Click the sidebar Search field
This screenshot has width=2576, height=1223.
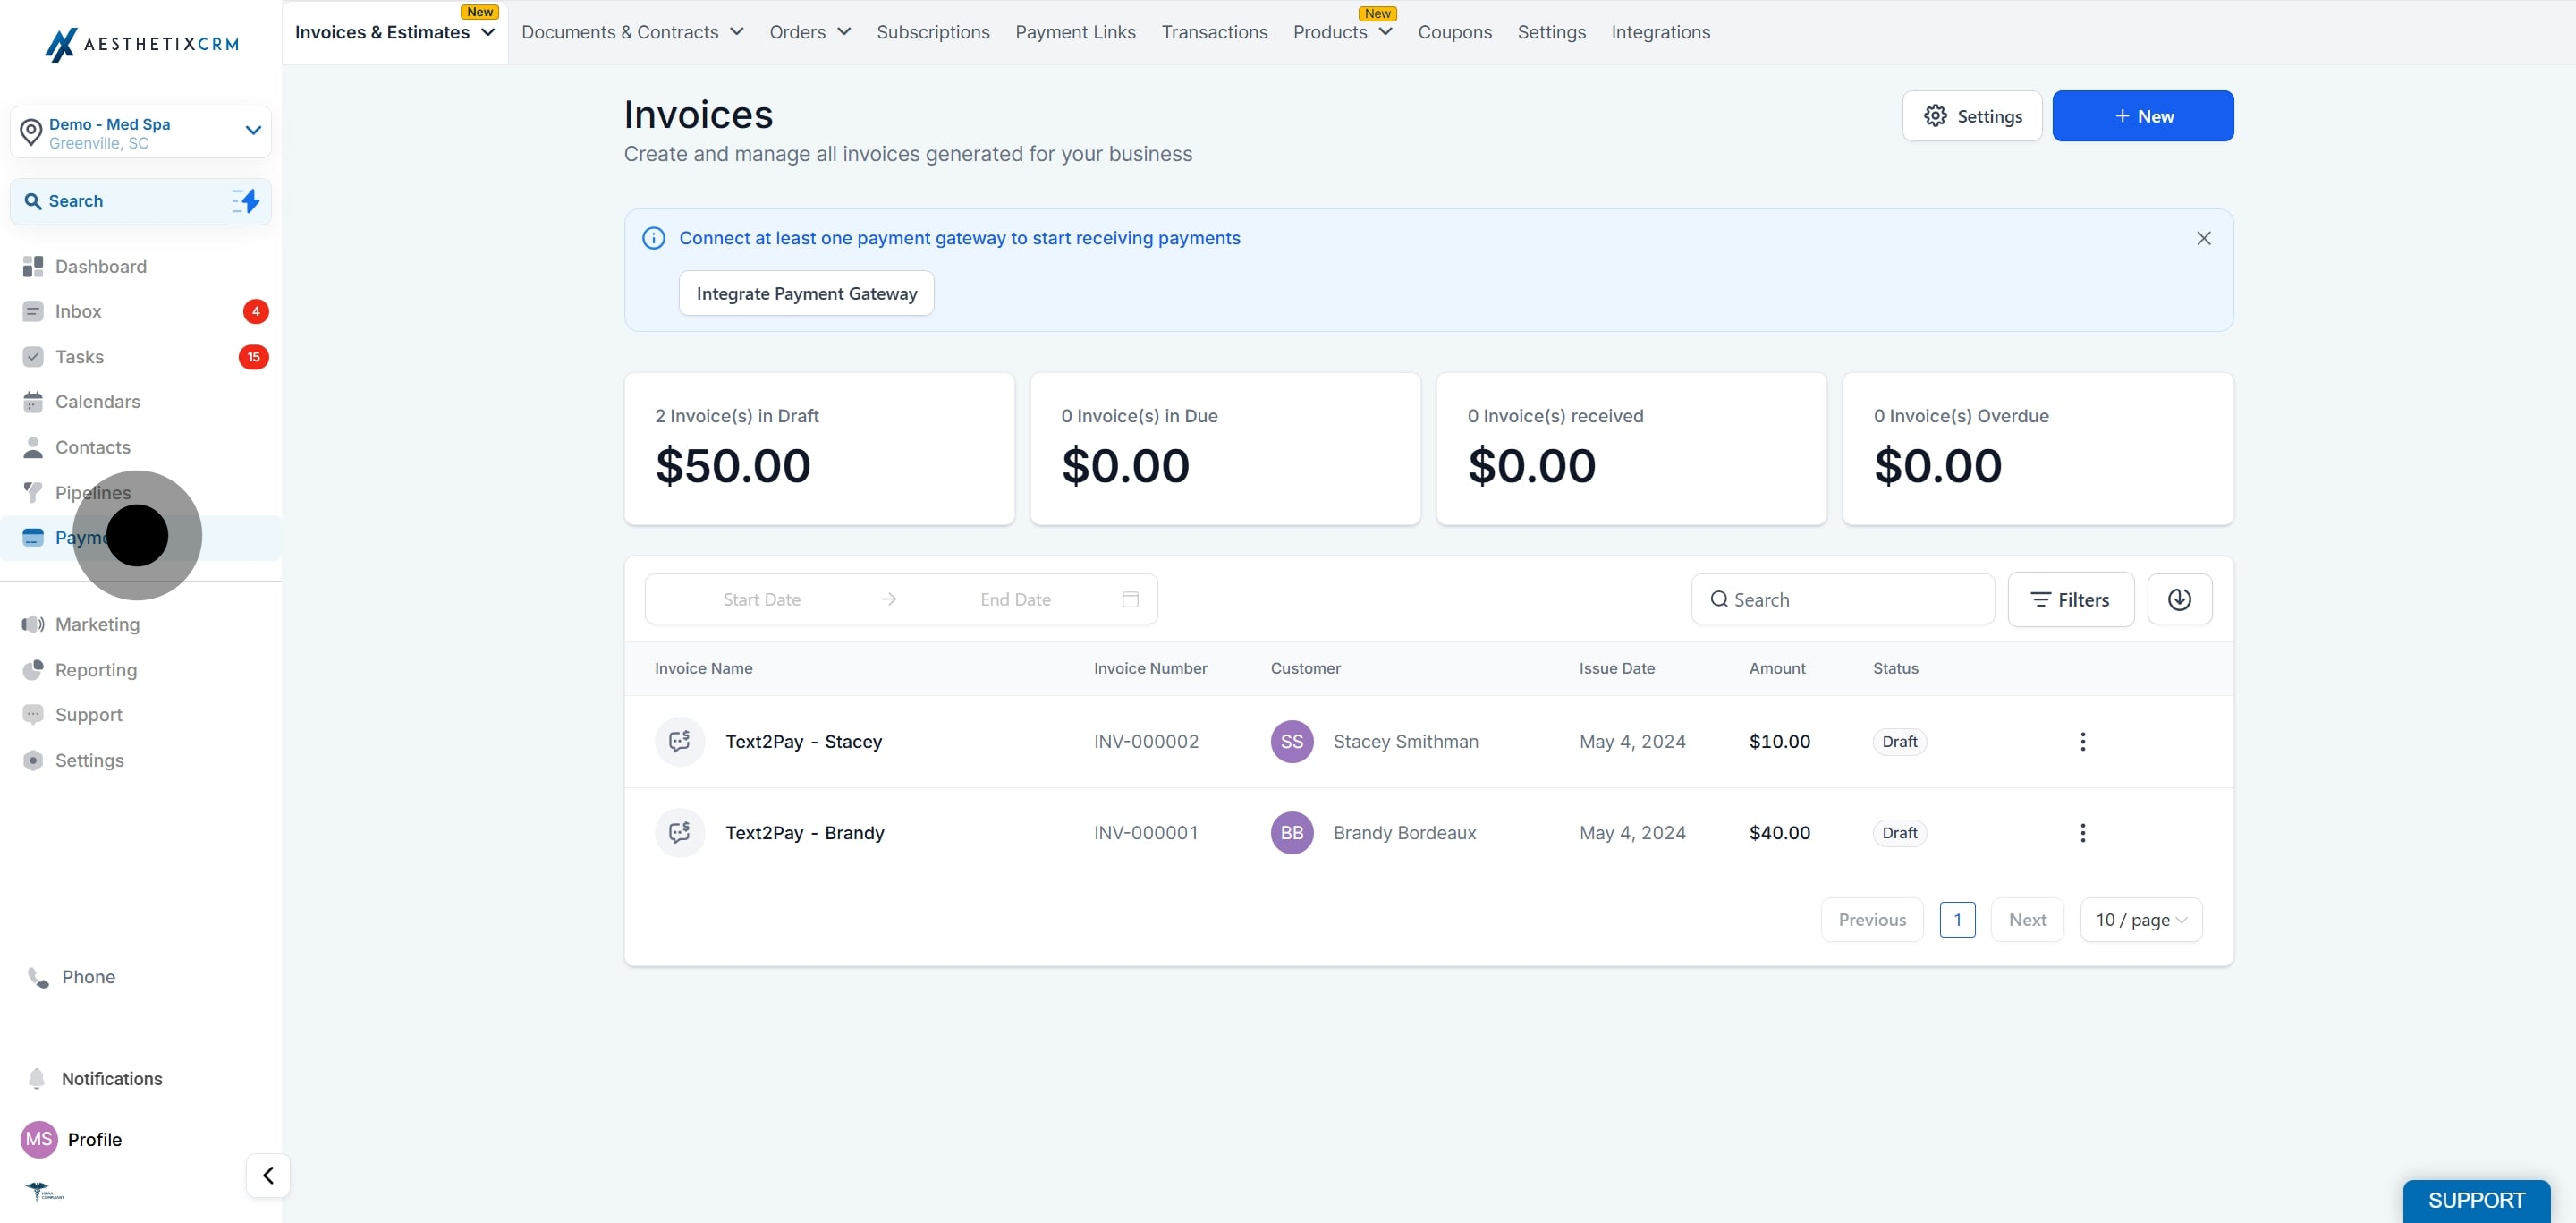click(x=140, y=201)
